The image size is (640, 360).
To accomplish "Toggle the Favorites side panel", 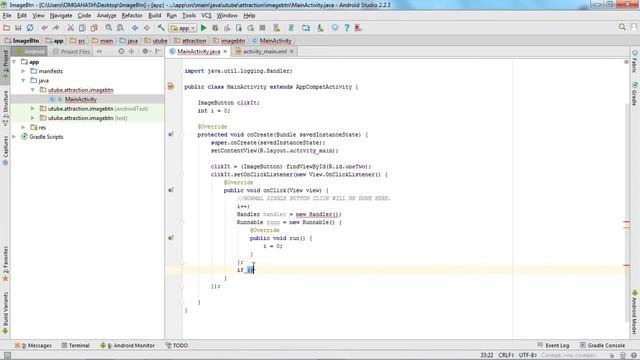I will tap(5, 264).
